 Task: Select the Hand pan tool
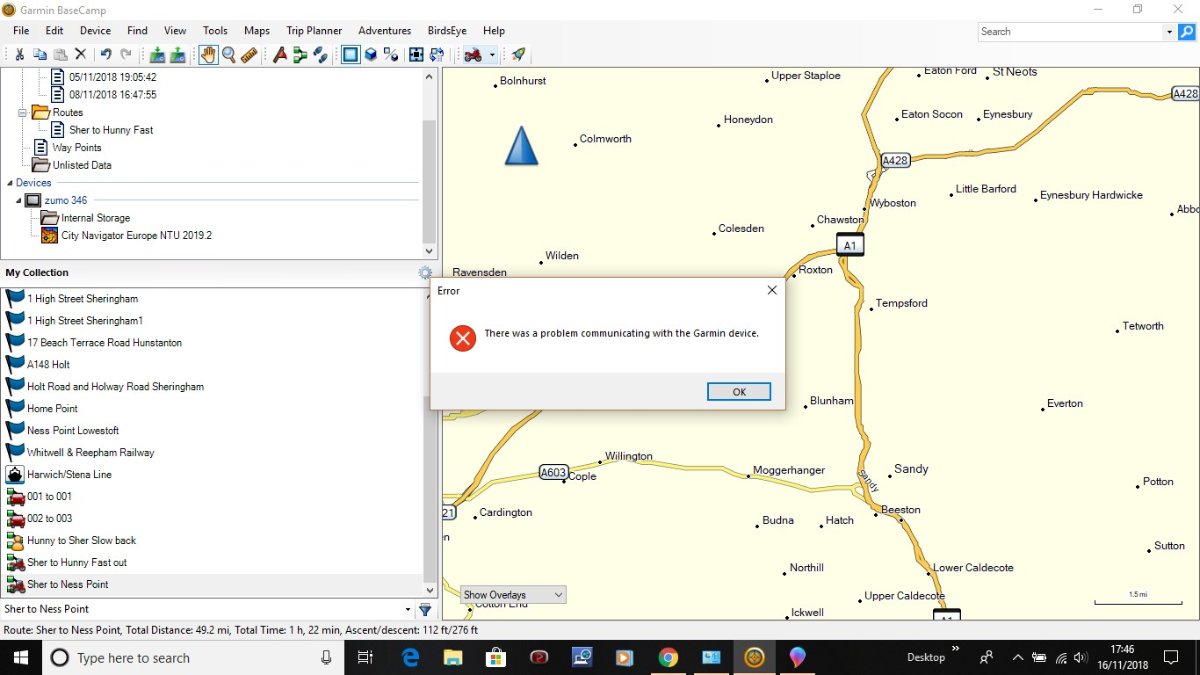coord(208,55)
